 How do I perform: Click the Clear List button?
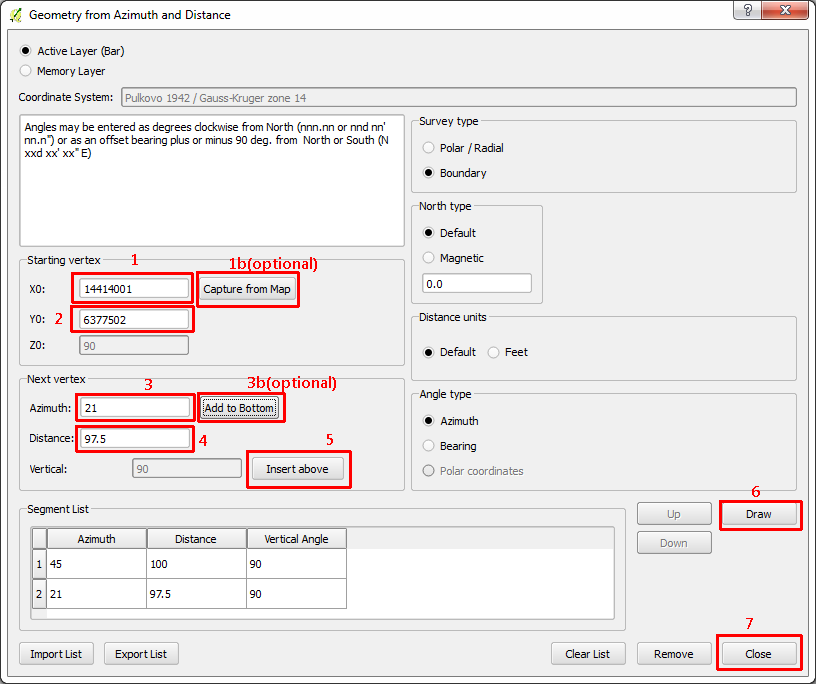click(x=588, y=654)
